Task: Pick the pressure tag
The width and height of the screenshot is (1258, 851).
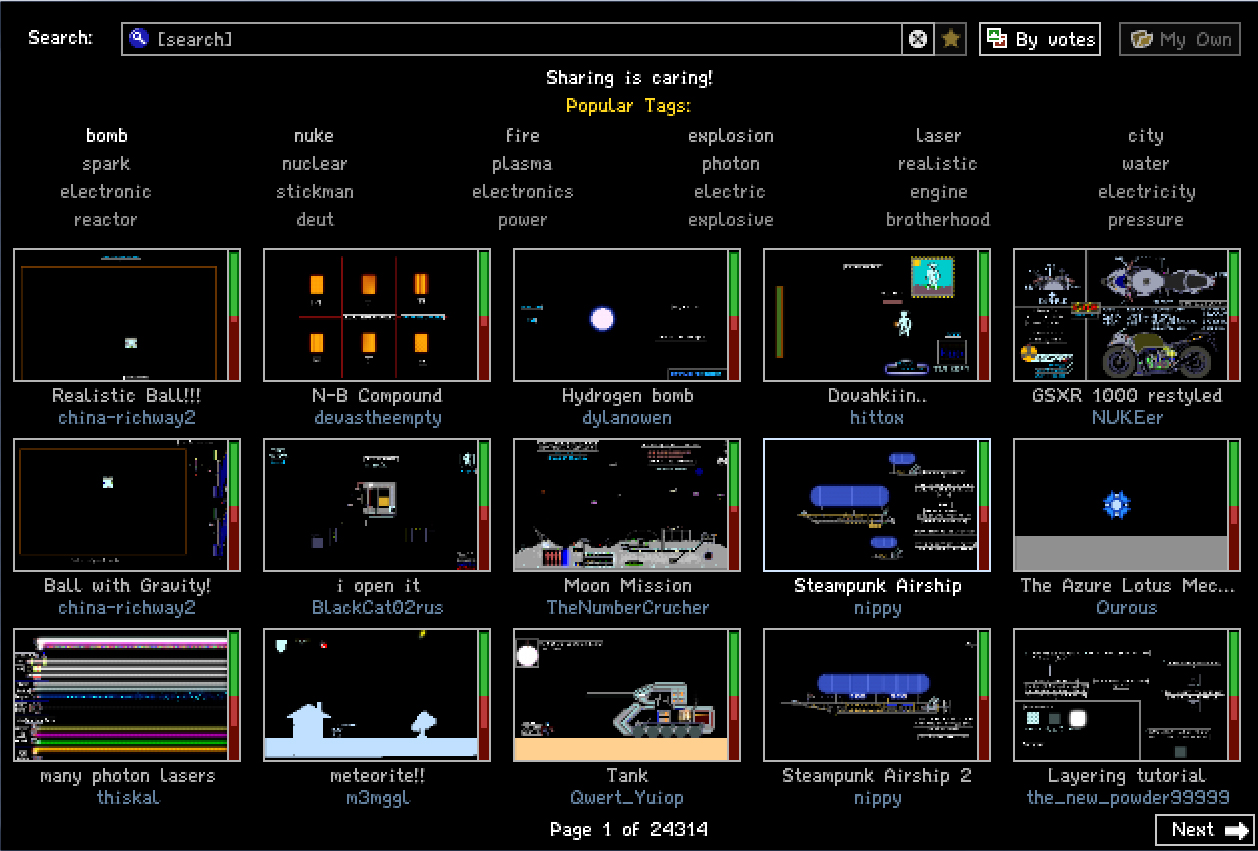Action: [x=1146, y=220]
